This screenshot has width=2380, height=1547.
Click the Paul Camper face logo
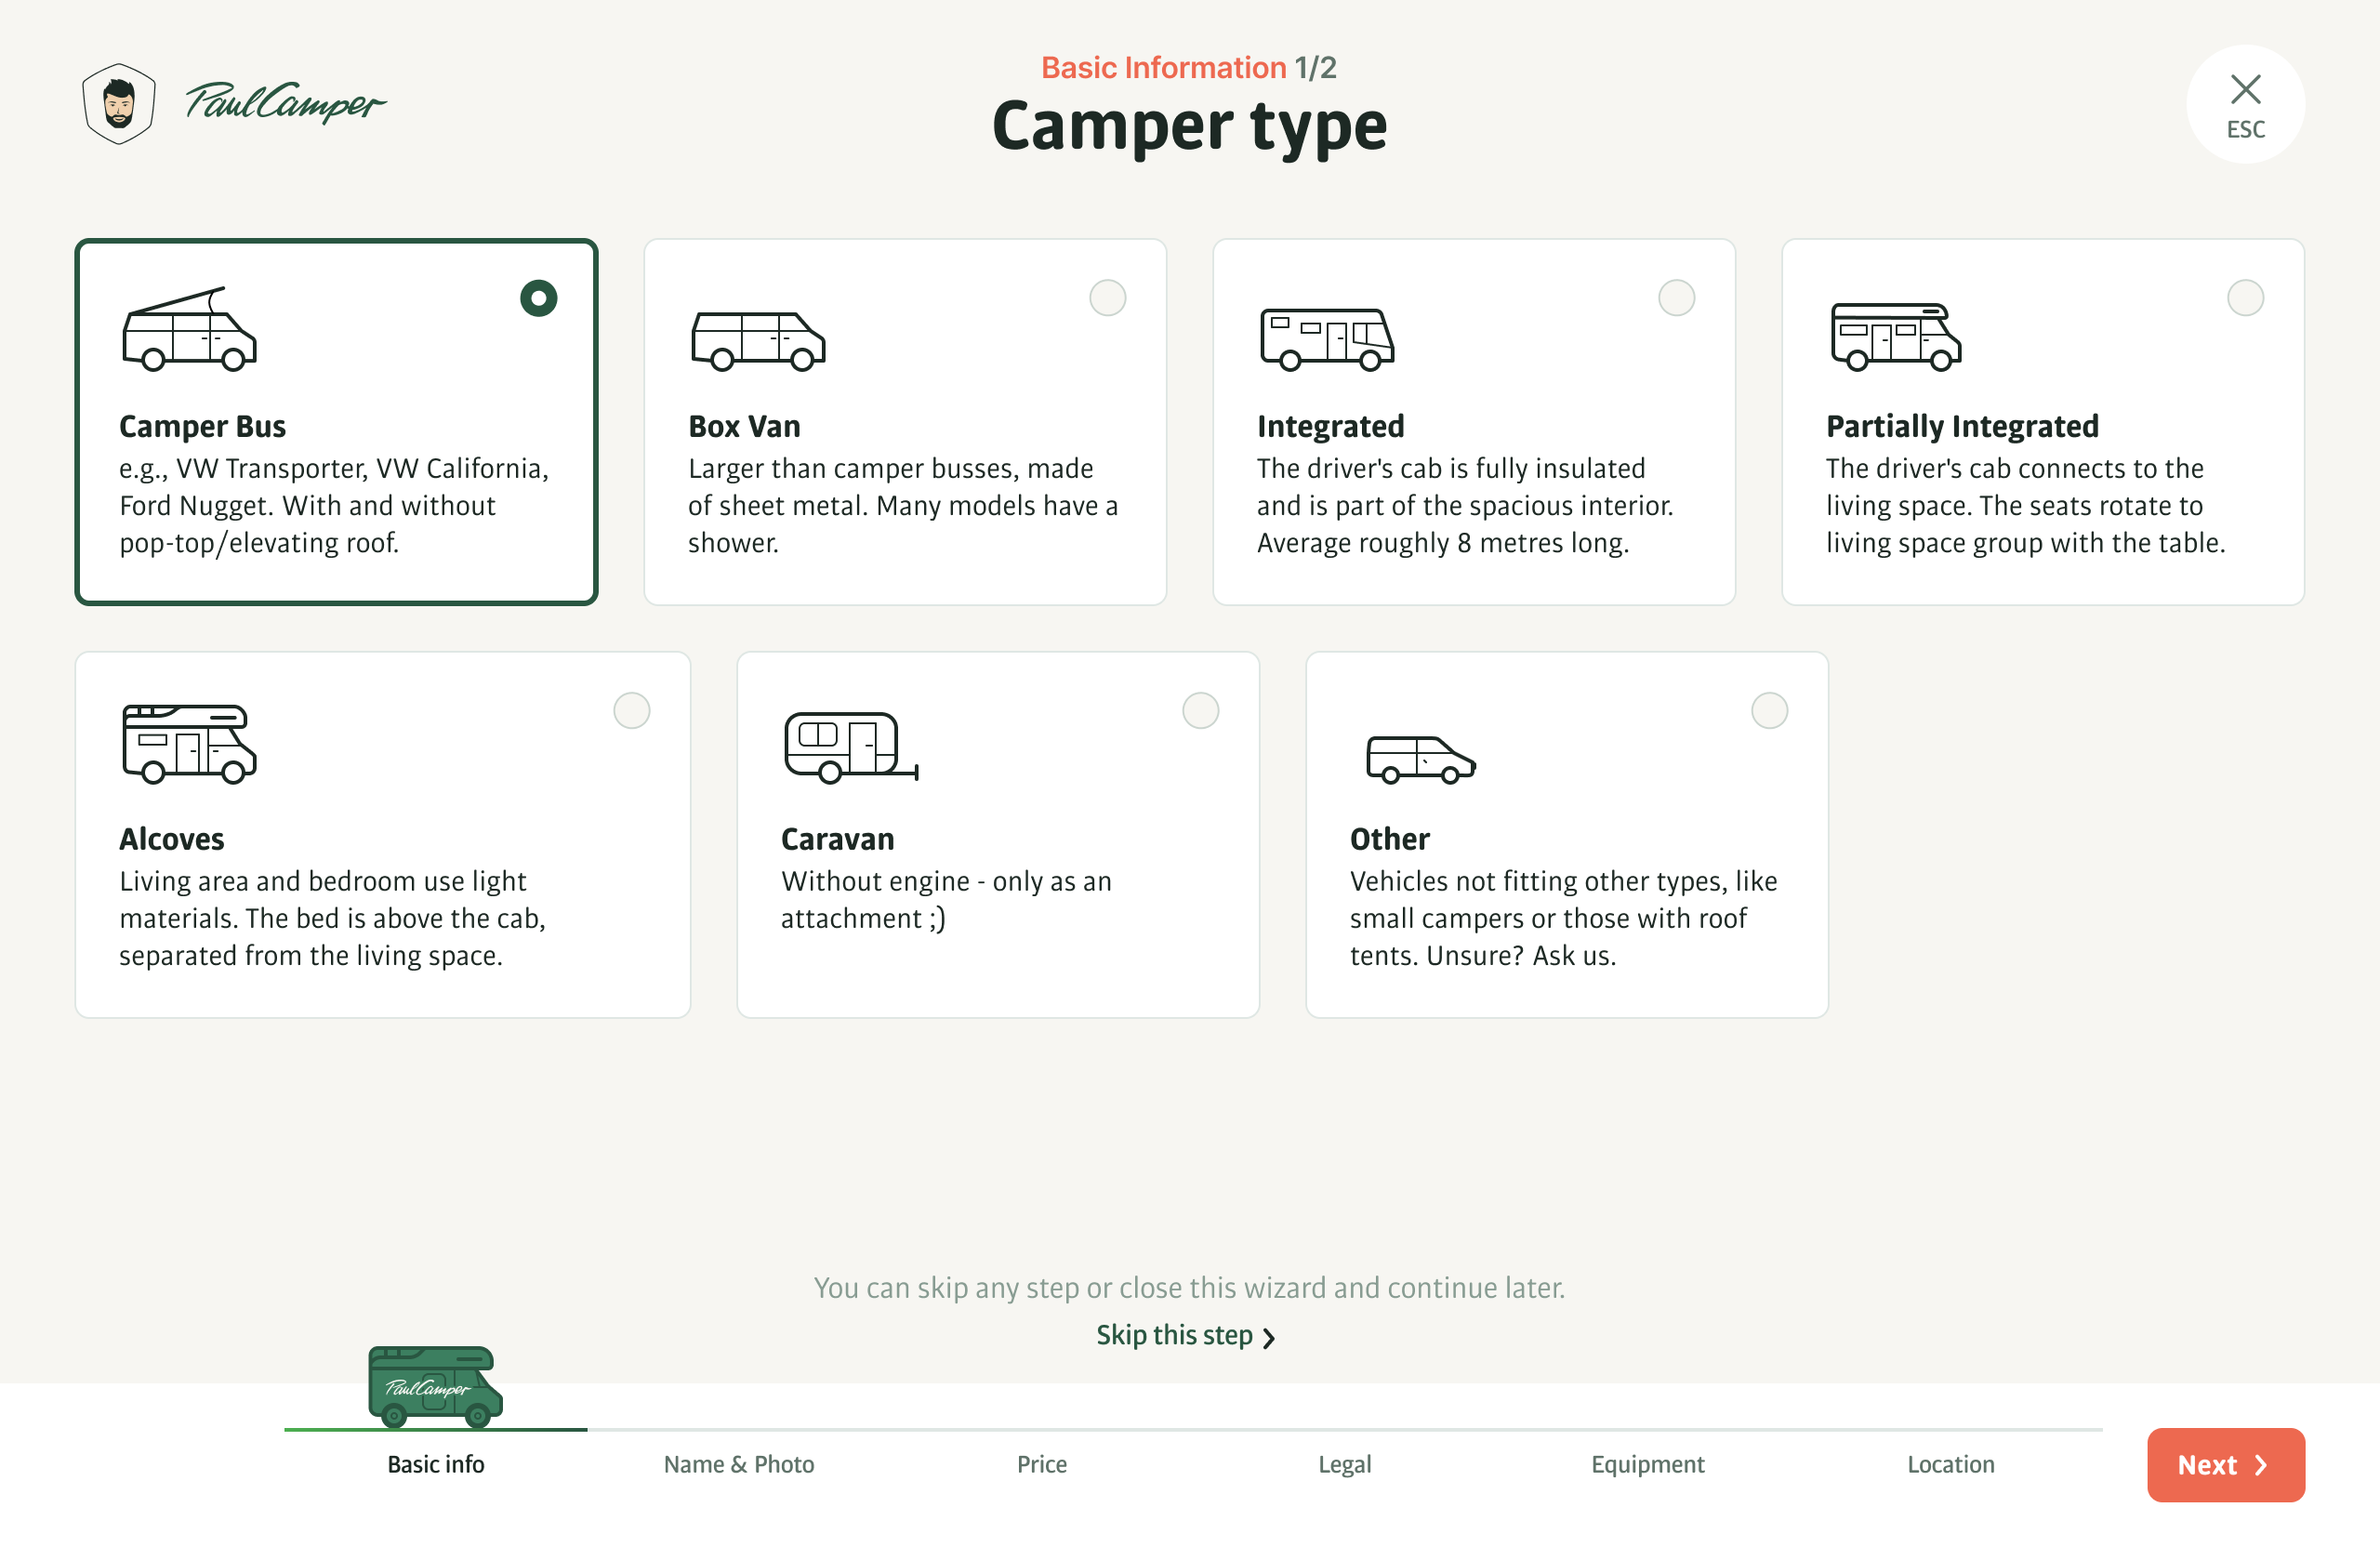point(119,104)
